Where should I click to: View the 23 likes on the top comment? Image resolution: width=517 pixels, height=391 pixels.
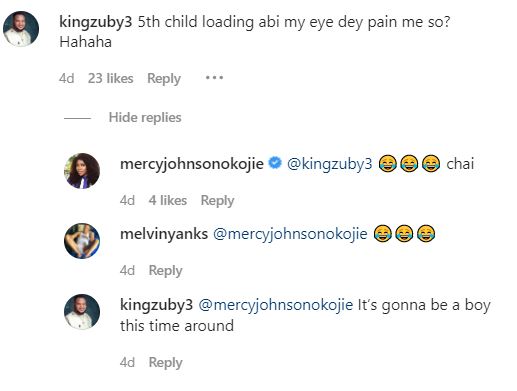click(111, 78)
